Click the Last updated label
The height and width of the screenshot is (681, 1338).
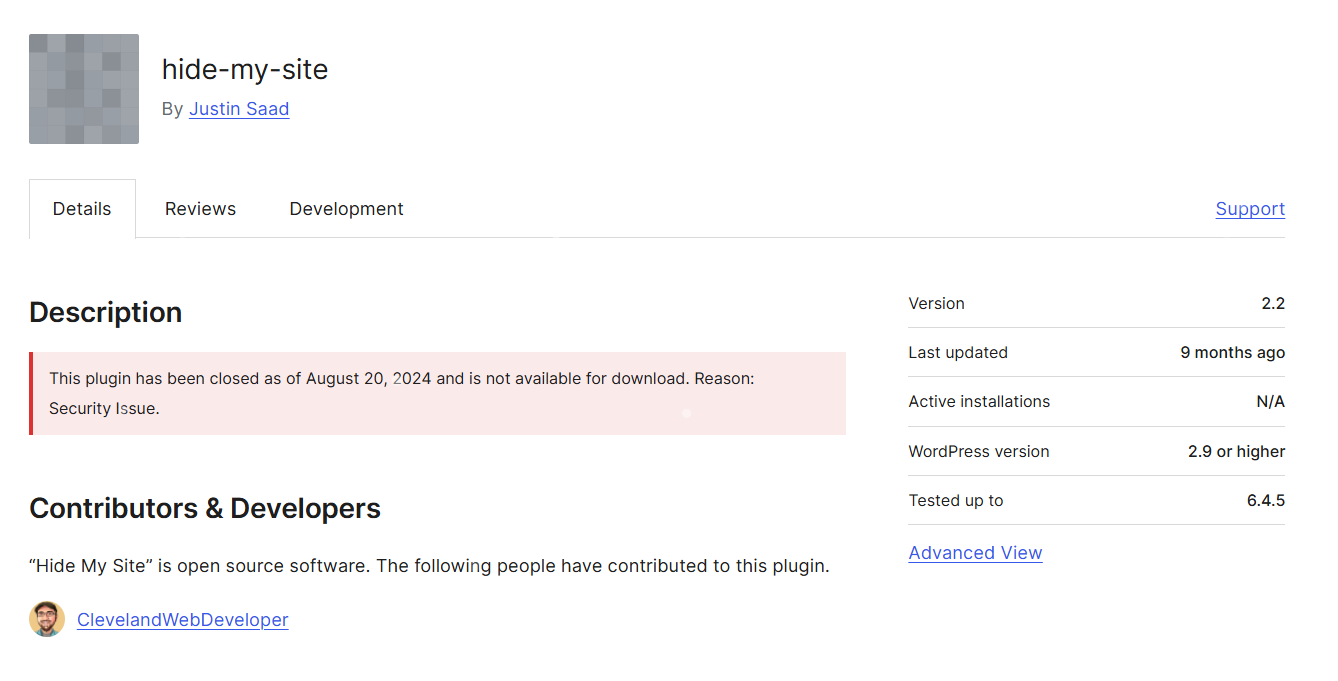958,352
